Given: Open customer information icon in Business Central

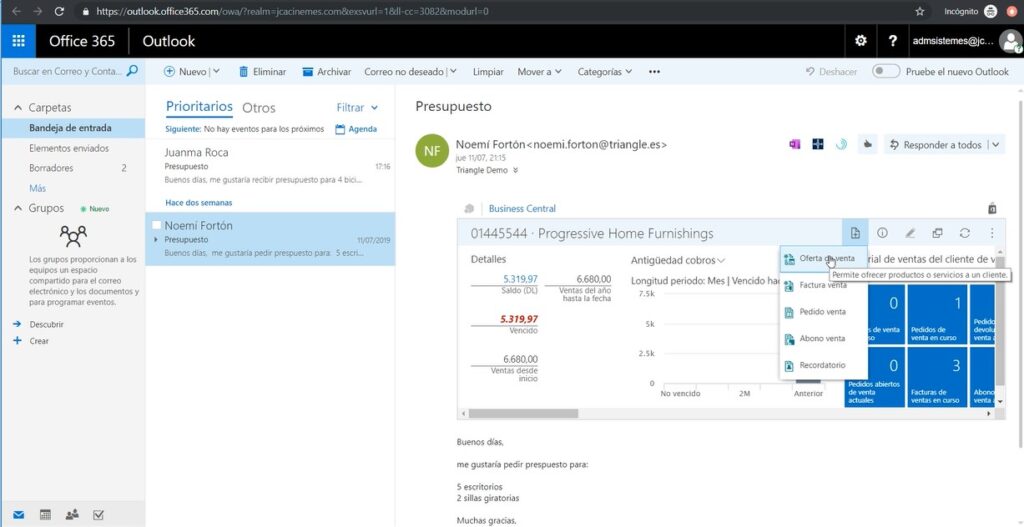Looking at the screenshot, I should (883, 233).
